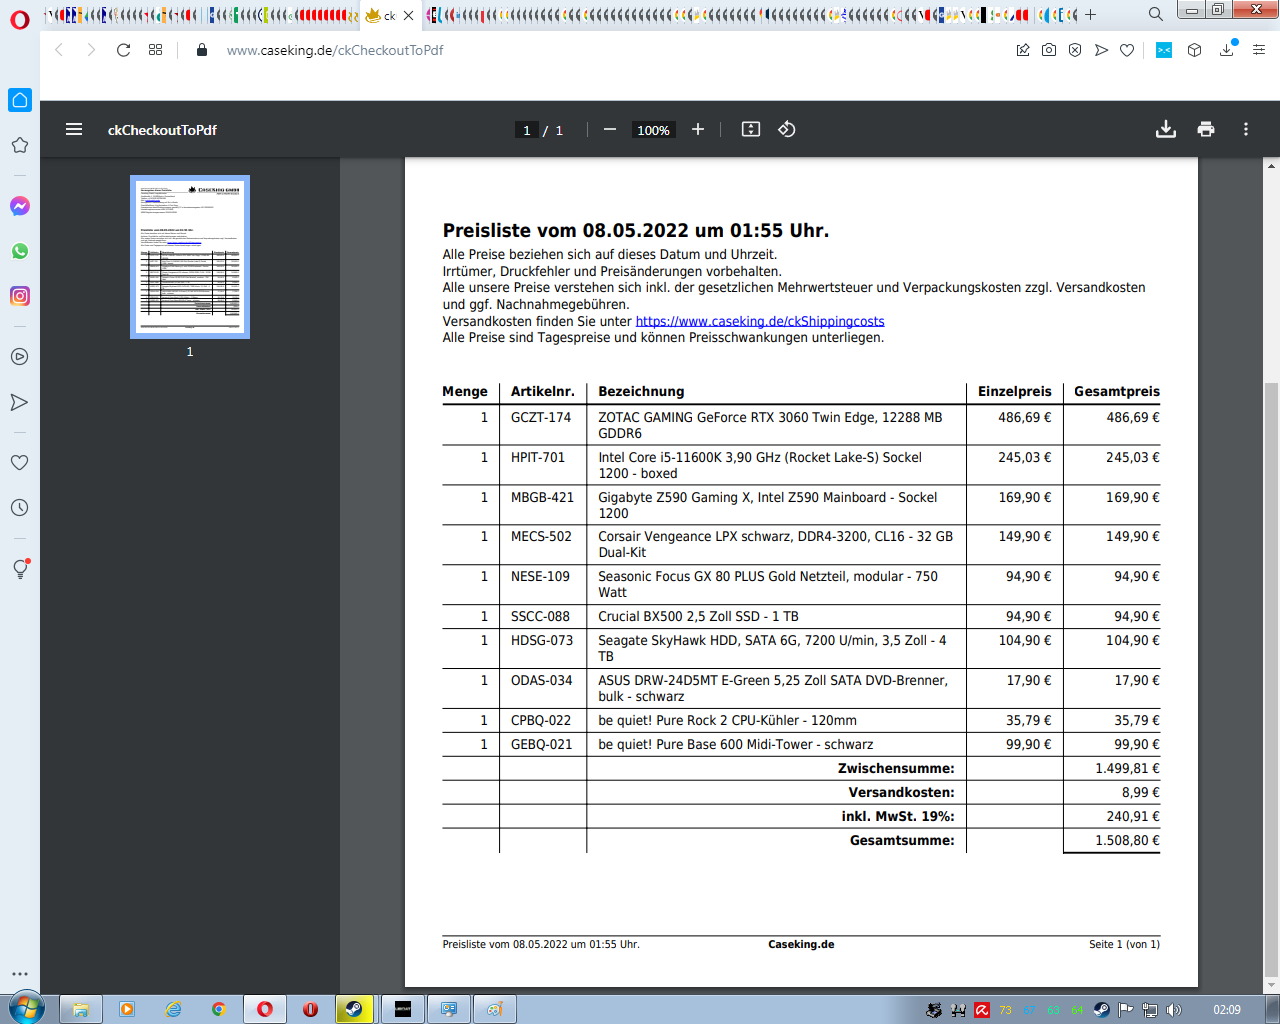Edit the 100% zoom level field

click(654, 130)
